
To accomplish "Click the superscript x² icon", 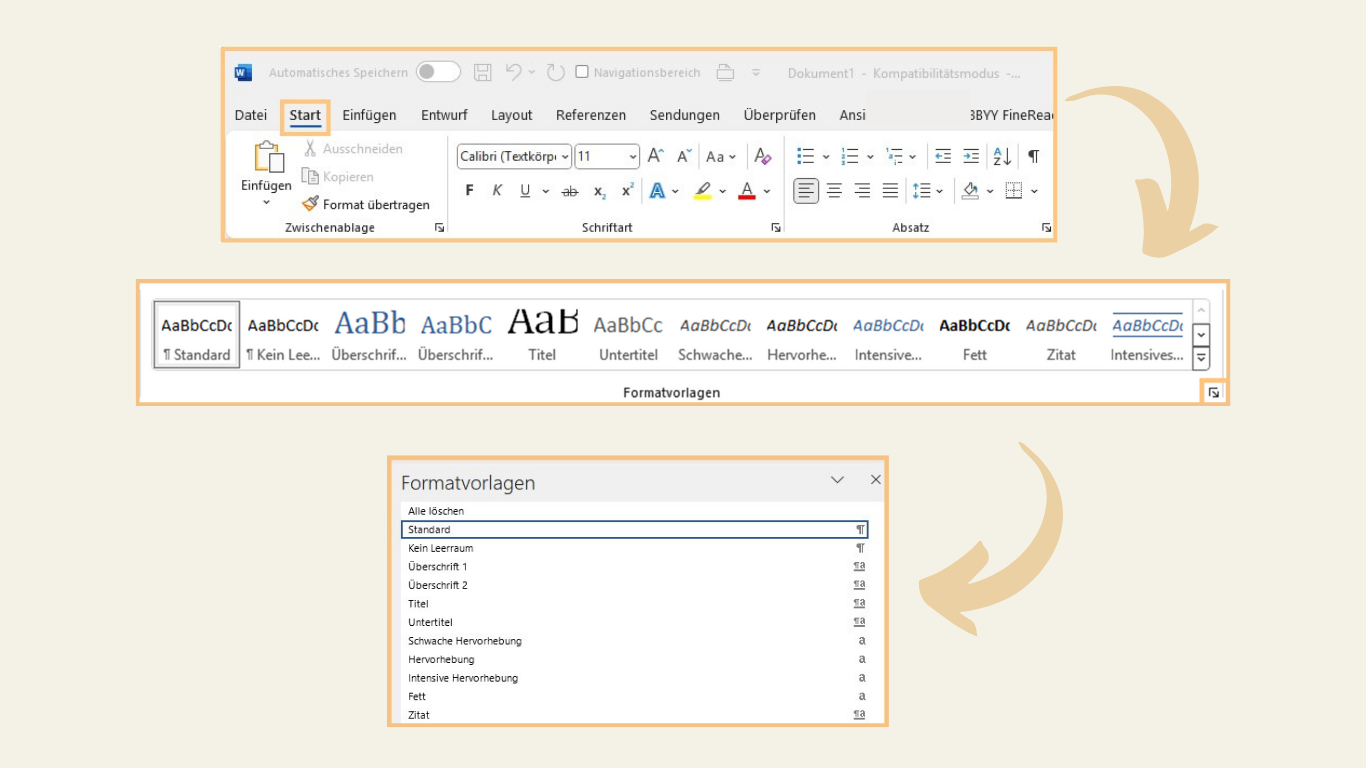I will click(627, 191).
